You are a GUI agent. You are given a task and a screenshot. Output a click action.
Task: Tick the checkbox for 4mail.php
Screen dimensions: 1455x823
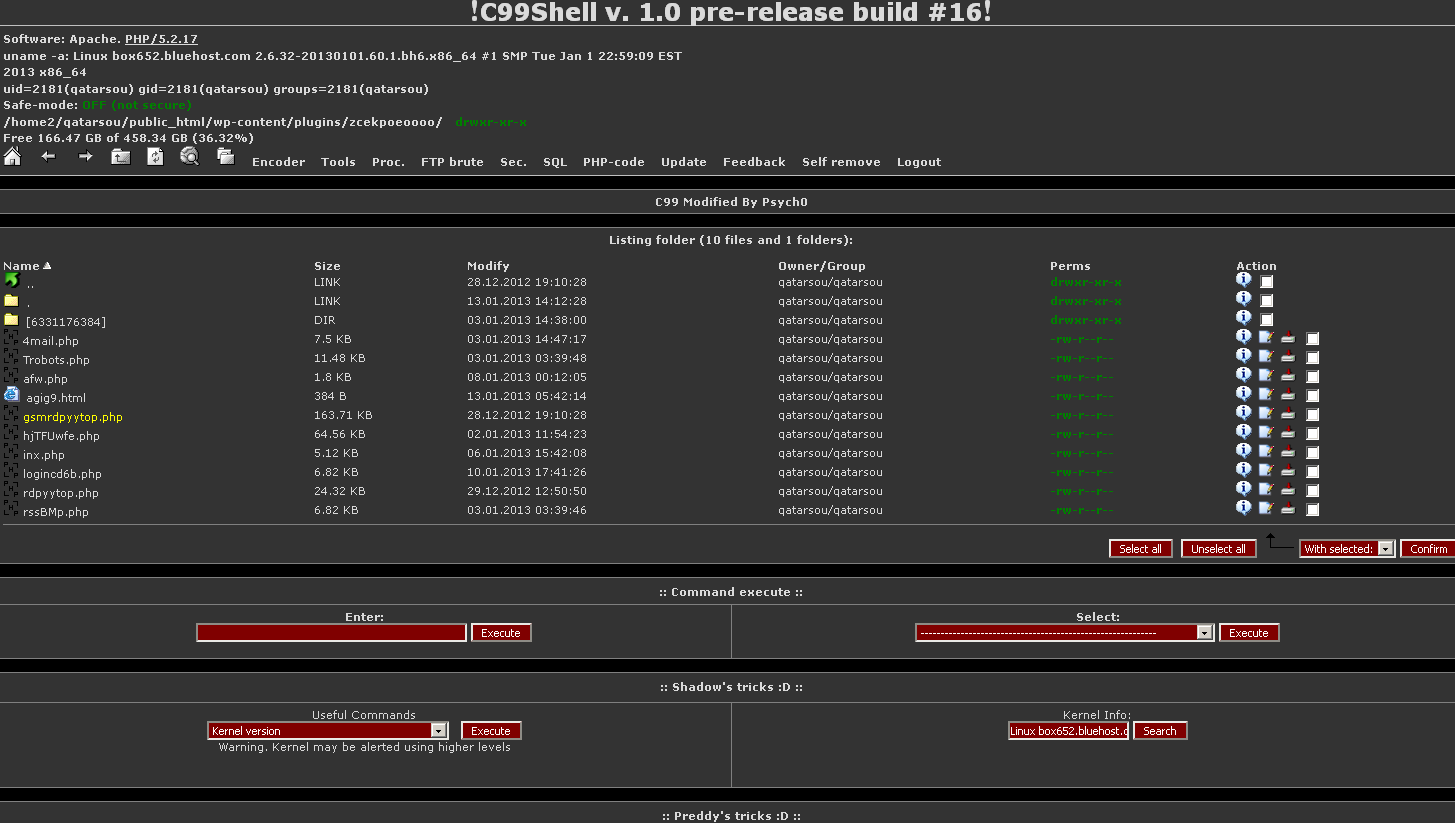click(x=1313, y=339)
